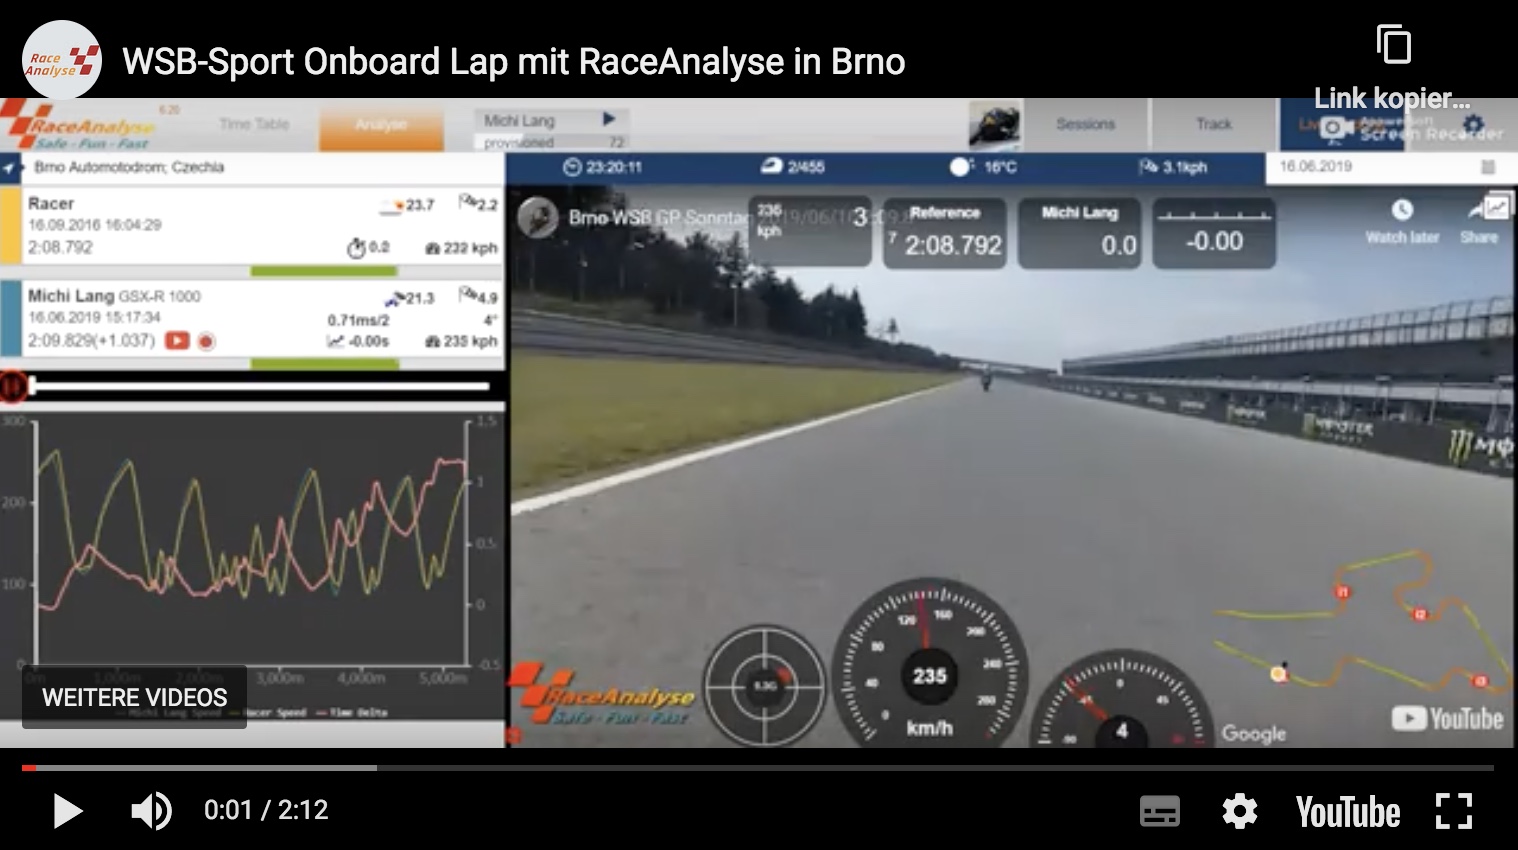Open the Sessions tab
The width and height of the screenshot is (1518, 850).
pos(1085,124)
